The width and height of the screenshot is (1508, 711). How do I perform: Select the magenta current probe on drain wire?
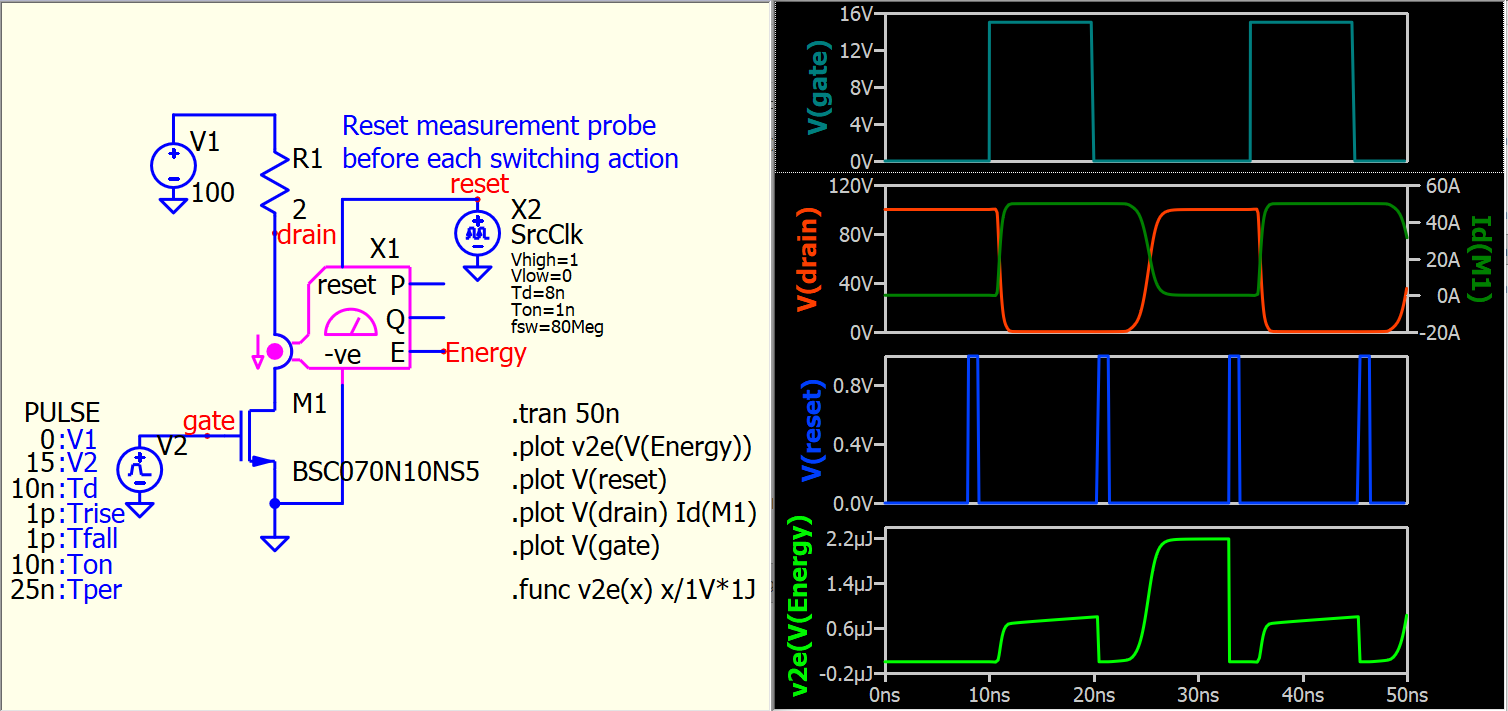point(274,350)
